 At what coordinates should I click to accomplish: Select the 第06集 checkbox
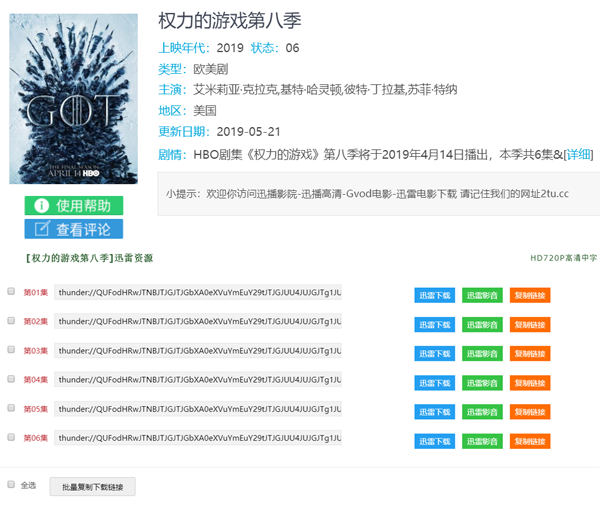(x=12, y=437)
